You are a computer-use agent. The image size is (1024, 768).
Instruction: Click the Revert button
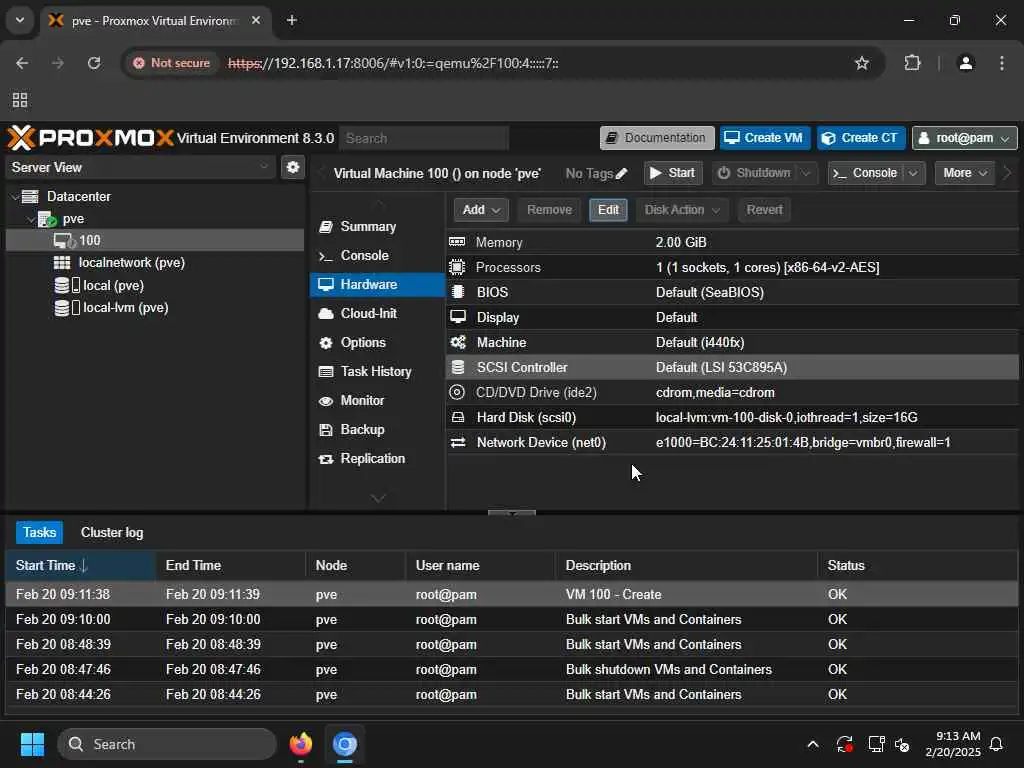click(764, 210)
